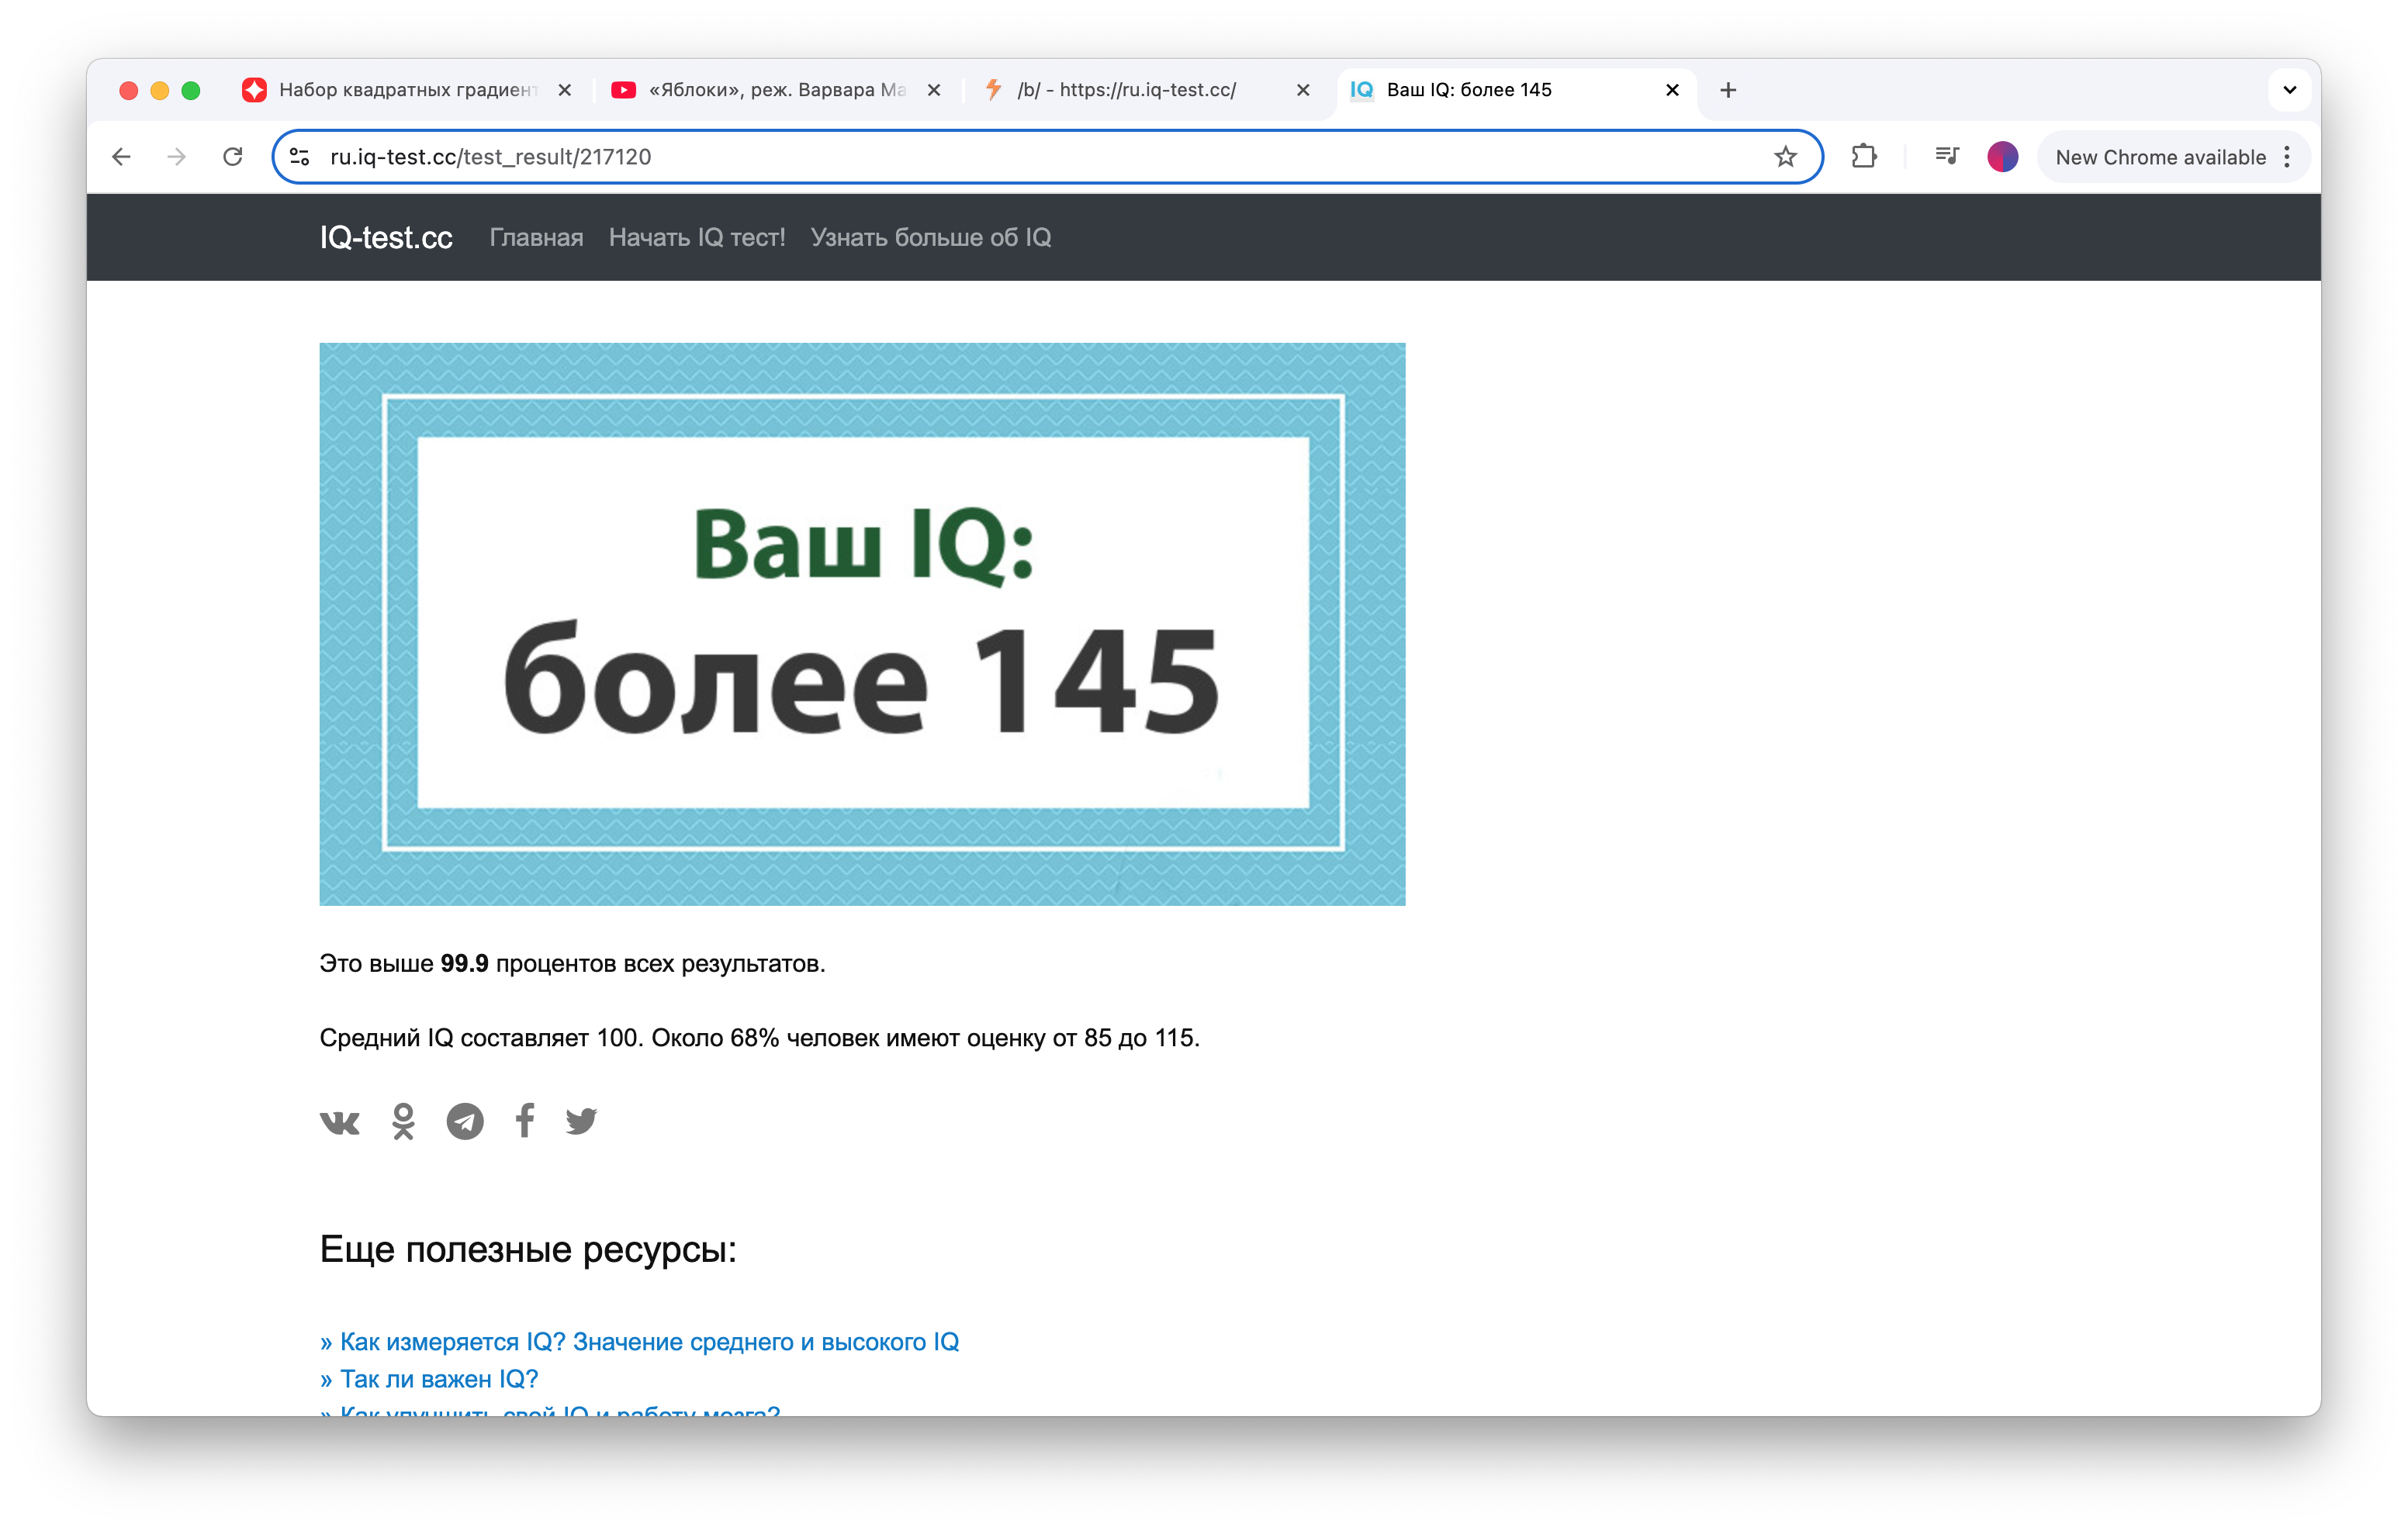Image resolution: width=2408 pixels, height=1531 pixels.
Task: Click the 'Ваш IQ: более 145' result image
Action: click(x=862, y=624)
